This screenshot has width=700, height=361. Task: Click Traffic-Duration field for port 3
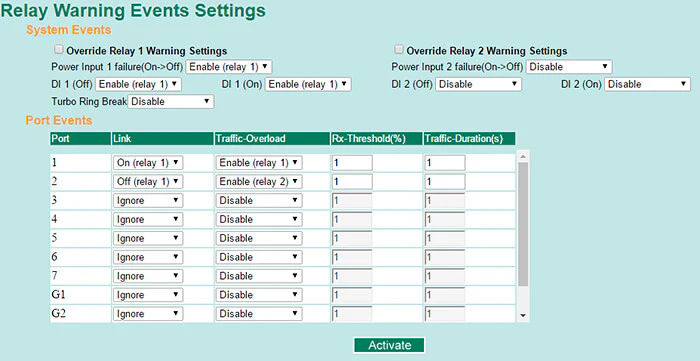[445, 200]
